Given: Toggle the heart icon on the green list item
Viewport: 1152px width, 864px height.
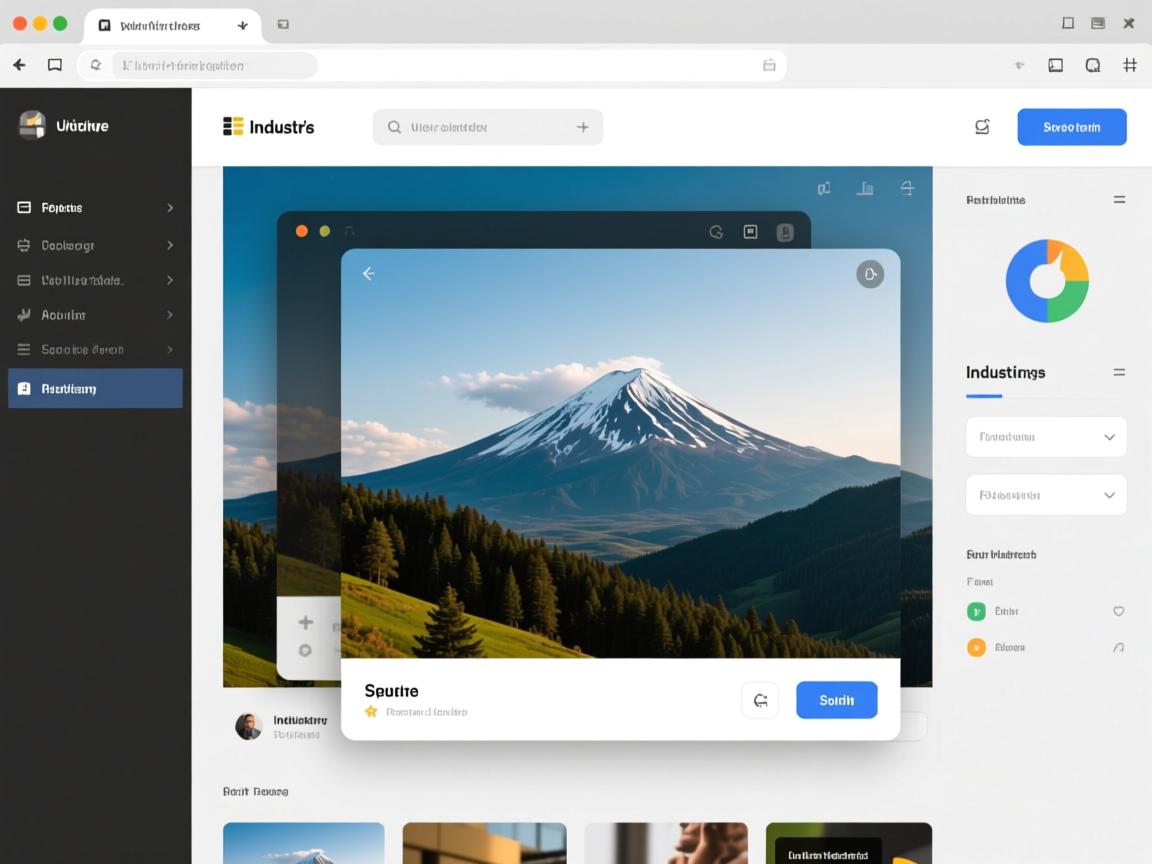Looking at the screenshot, I should coord(1118,611).
